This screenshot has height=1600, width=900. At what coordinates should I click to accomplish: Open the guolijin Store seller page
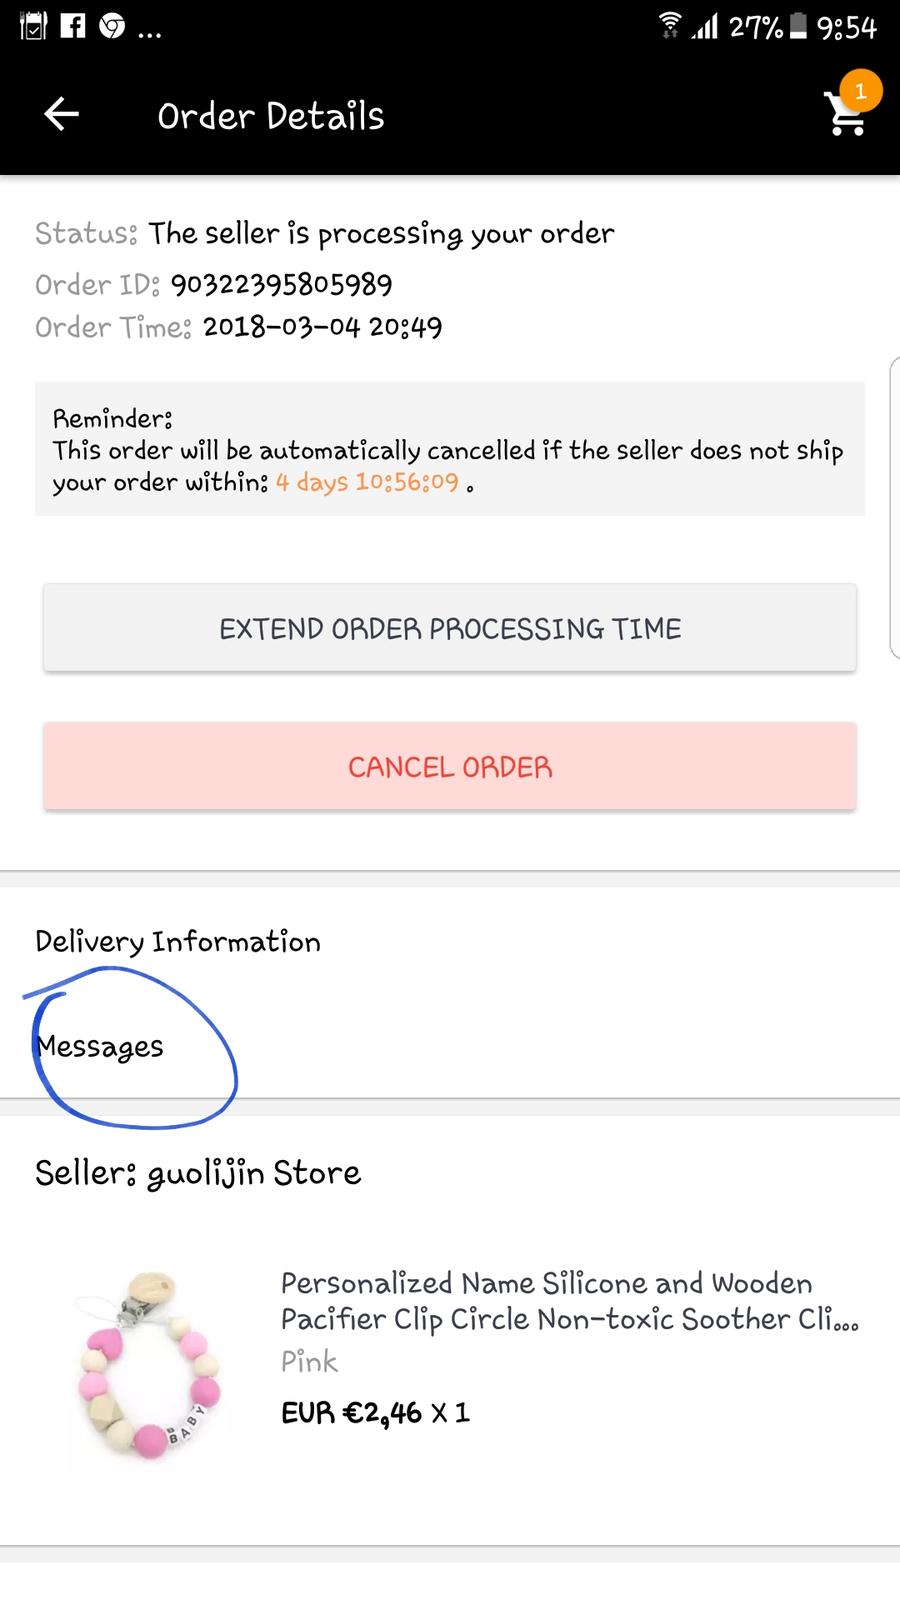click(x=198, y=1173)
